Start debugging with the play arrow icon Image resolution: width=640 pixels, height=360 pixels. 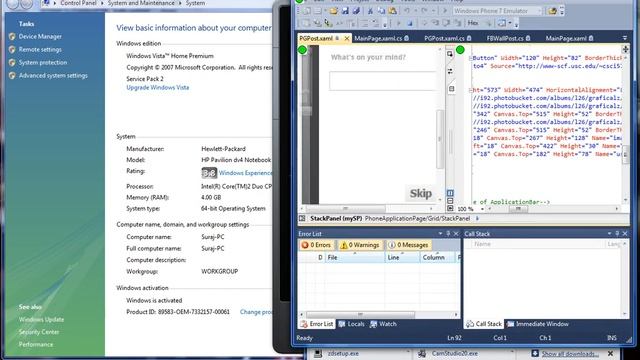point(445,11)
